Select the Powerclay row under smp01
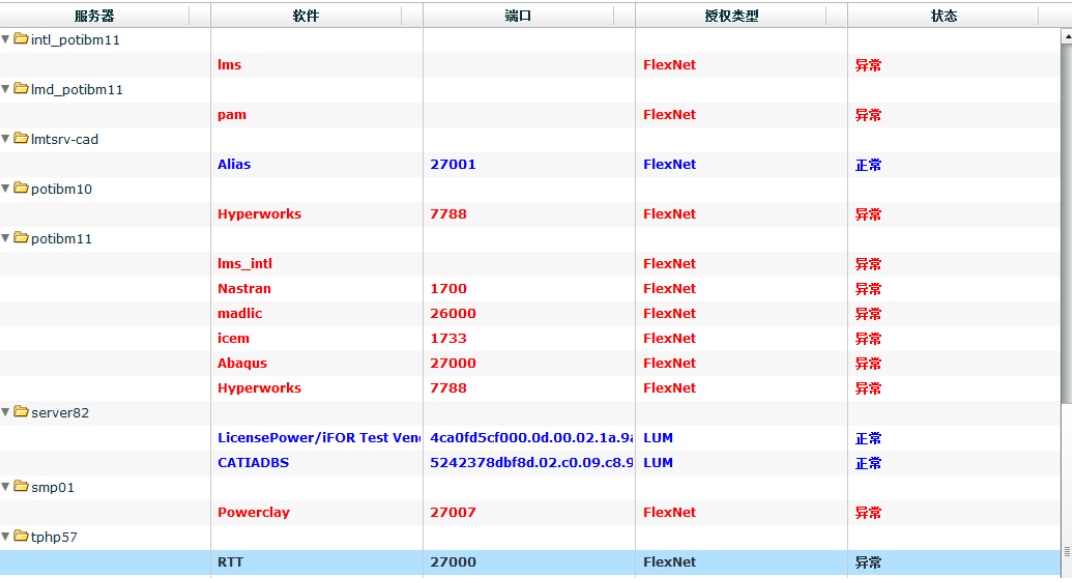 (253, 512)
